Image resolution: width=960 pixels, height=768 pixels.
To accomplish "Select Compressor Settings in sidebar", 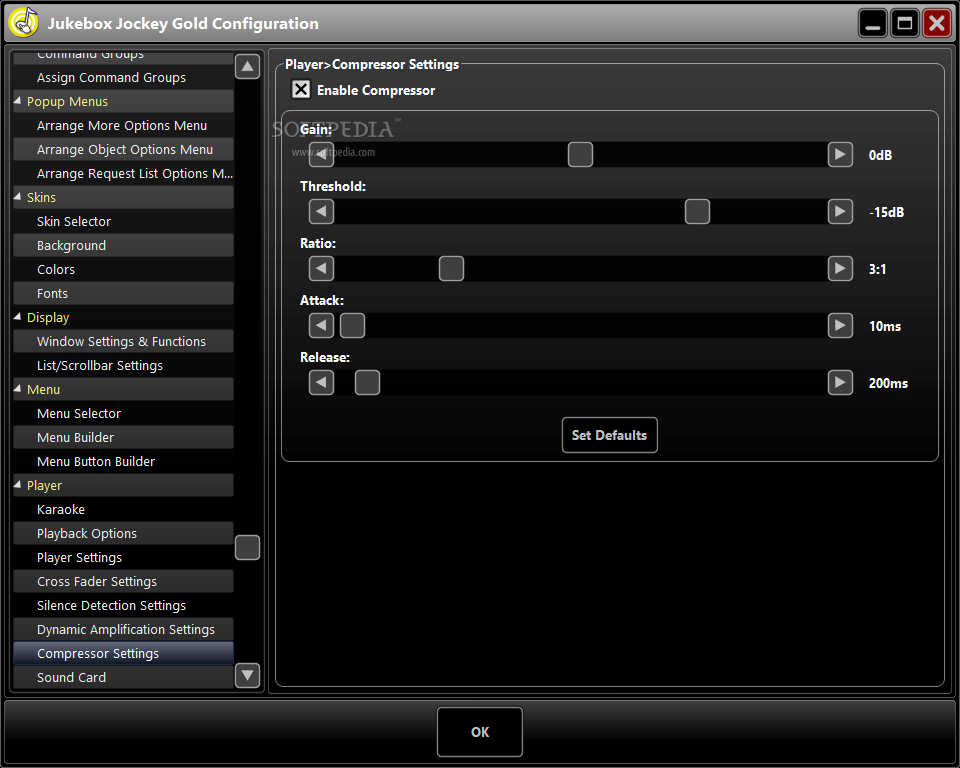I will (x=123, y=653).
